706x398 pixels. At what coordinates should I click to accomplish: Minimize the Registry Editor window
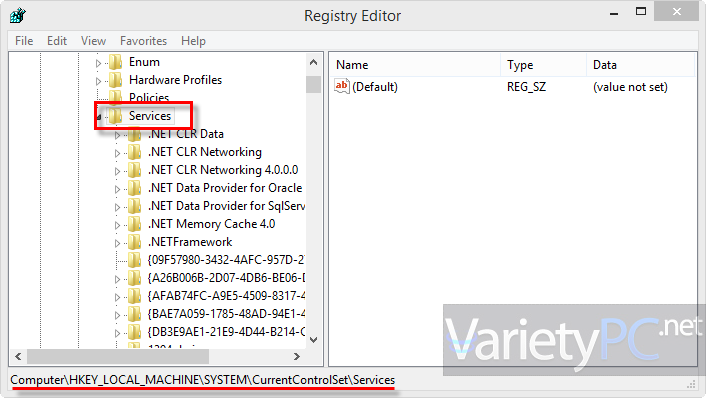point(614,13)
